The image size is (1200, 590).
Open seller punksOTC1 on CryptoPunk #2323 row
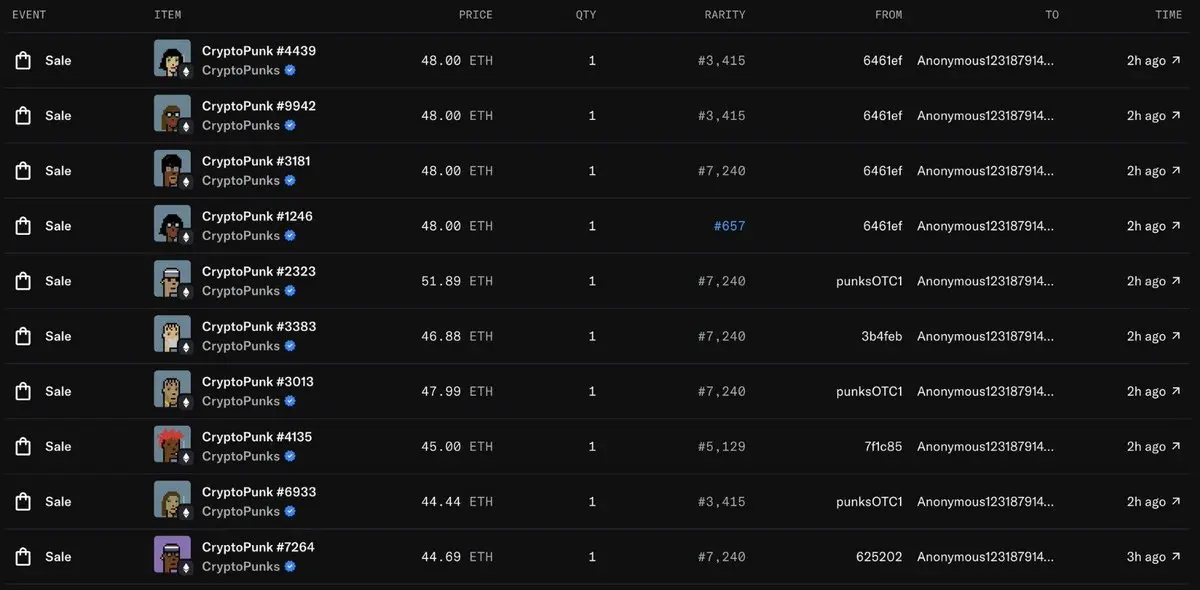tap(869, 281)
